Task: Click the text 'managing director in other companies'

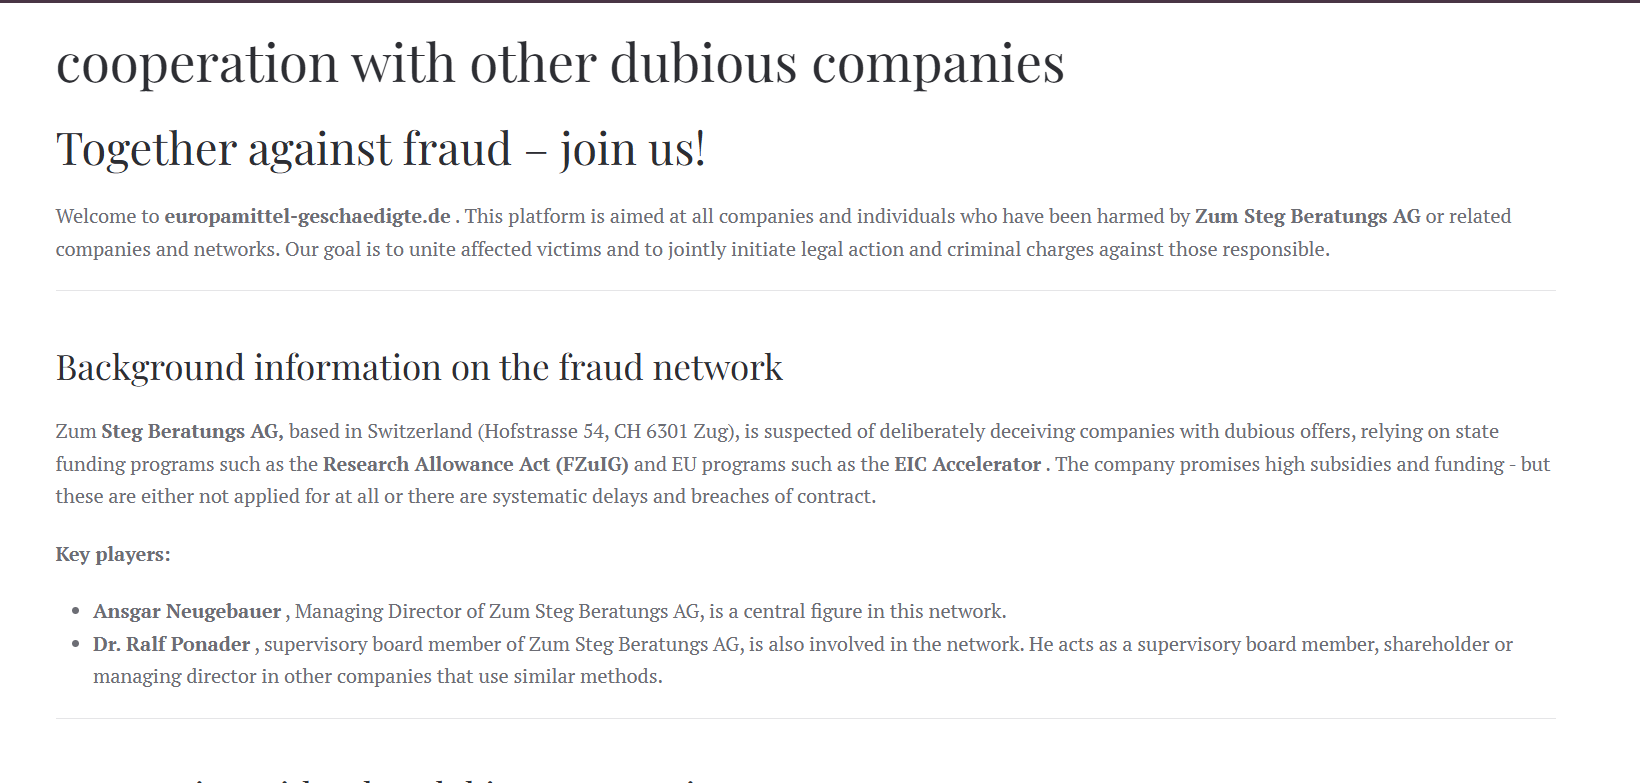Action: 263,676
